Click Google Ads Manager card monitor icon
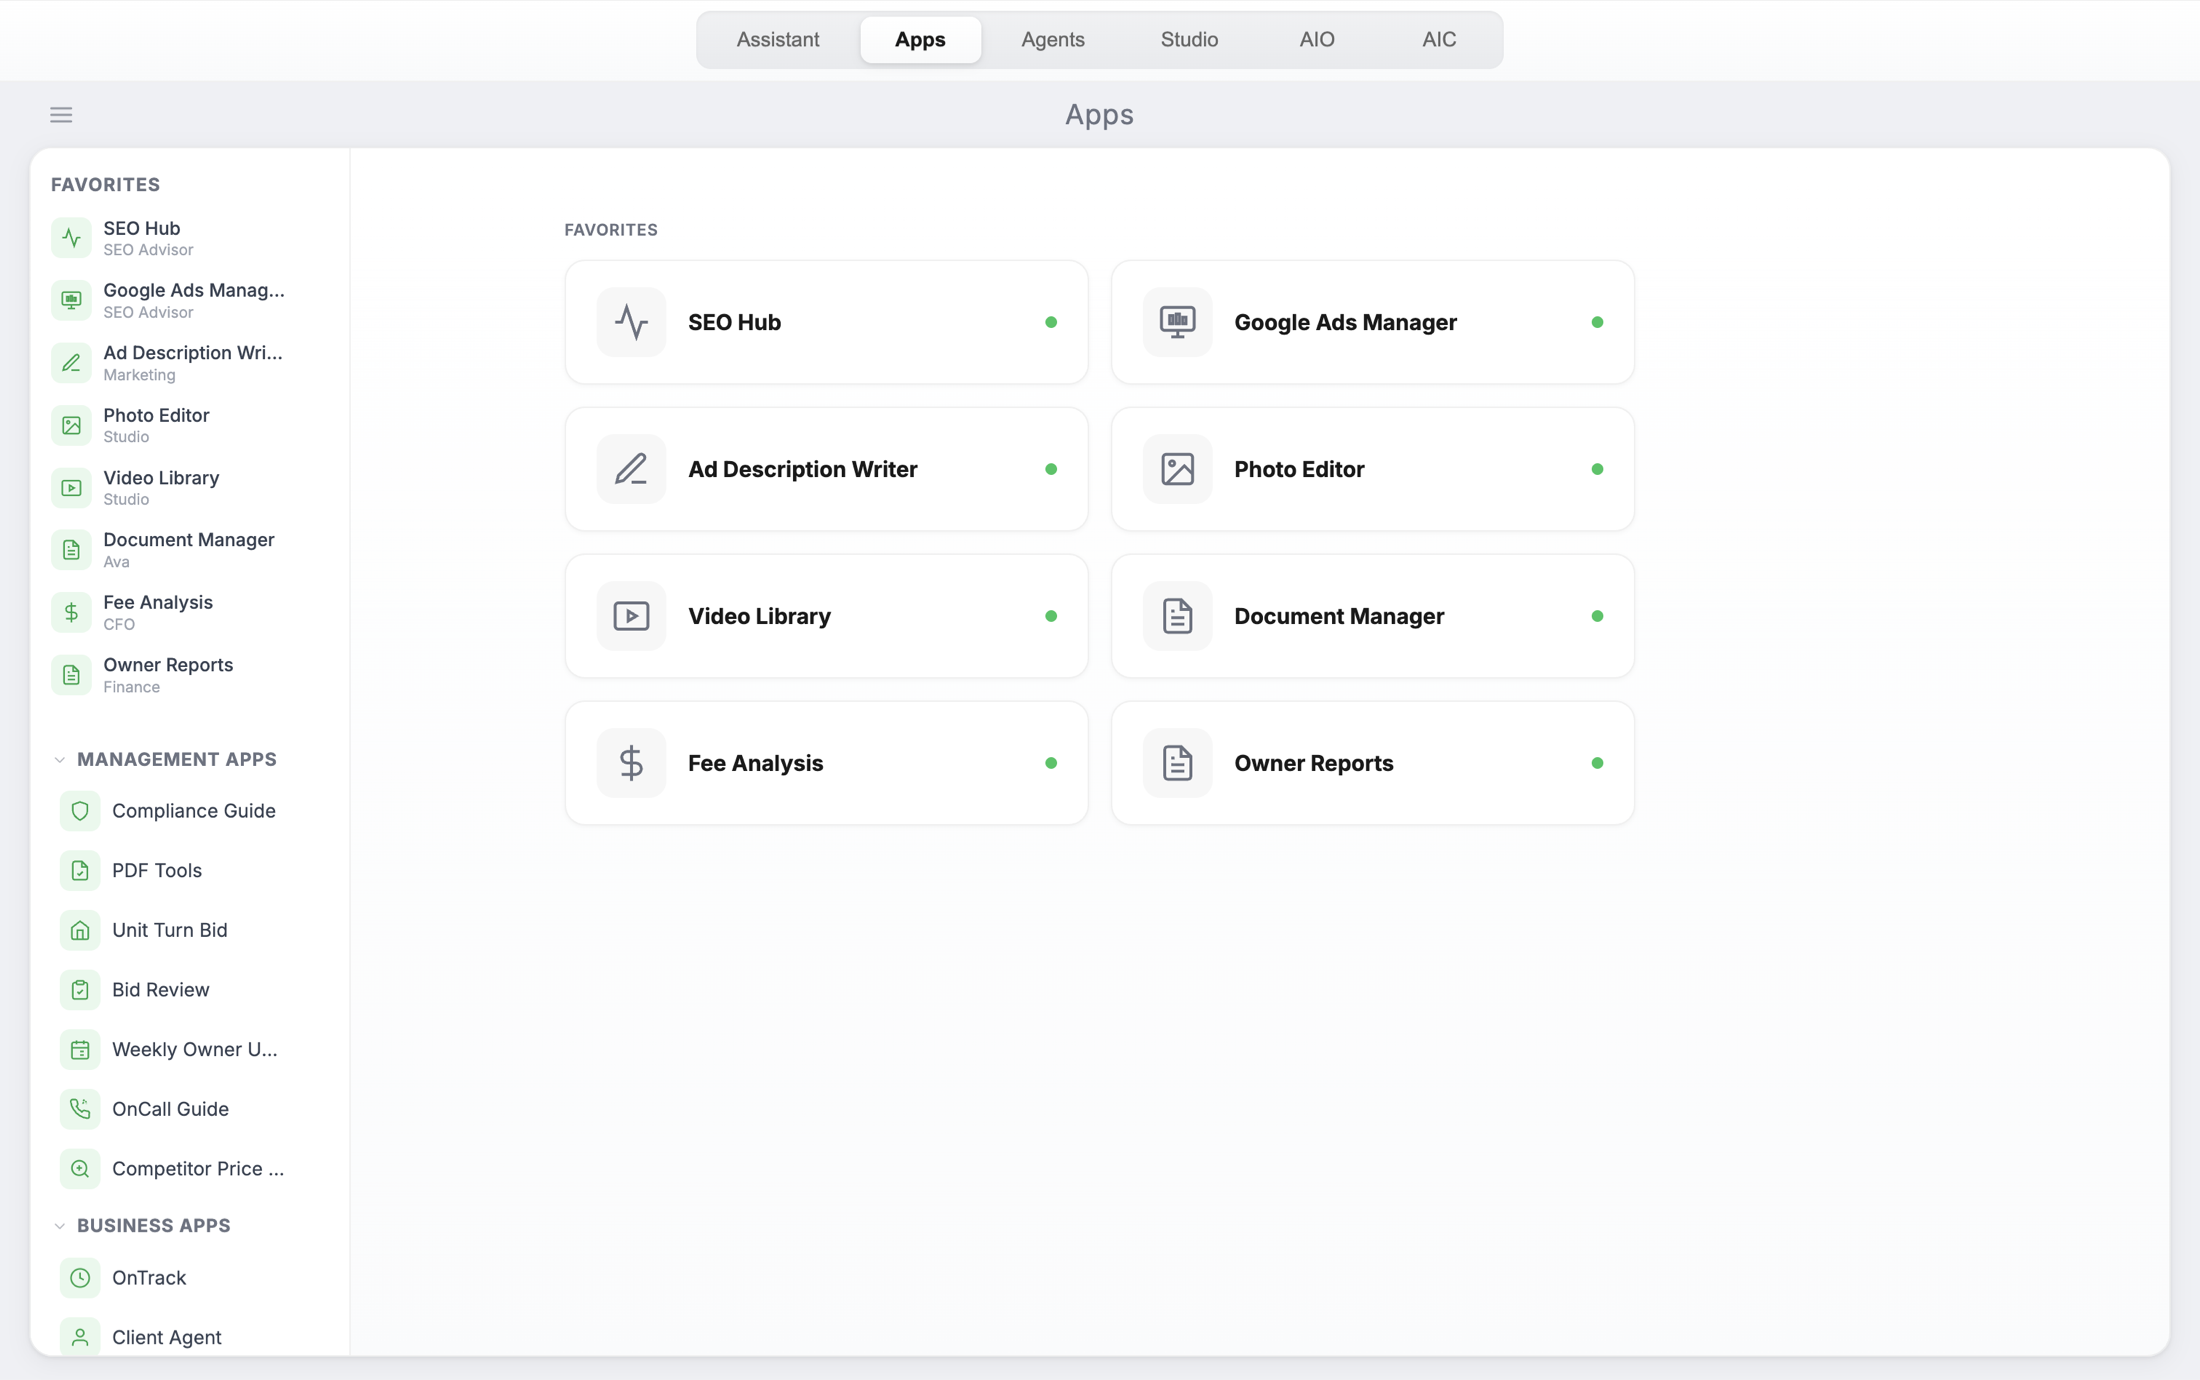 pos(1177,322)
